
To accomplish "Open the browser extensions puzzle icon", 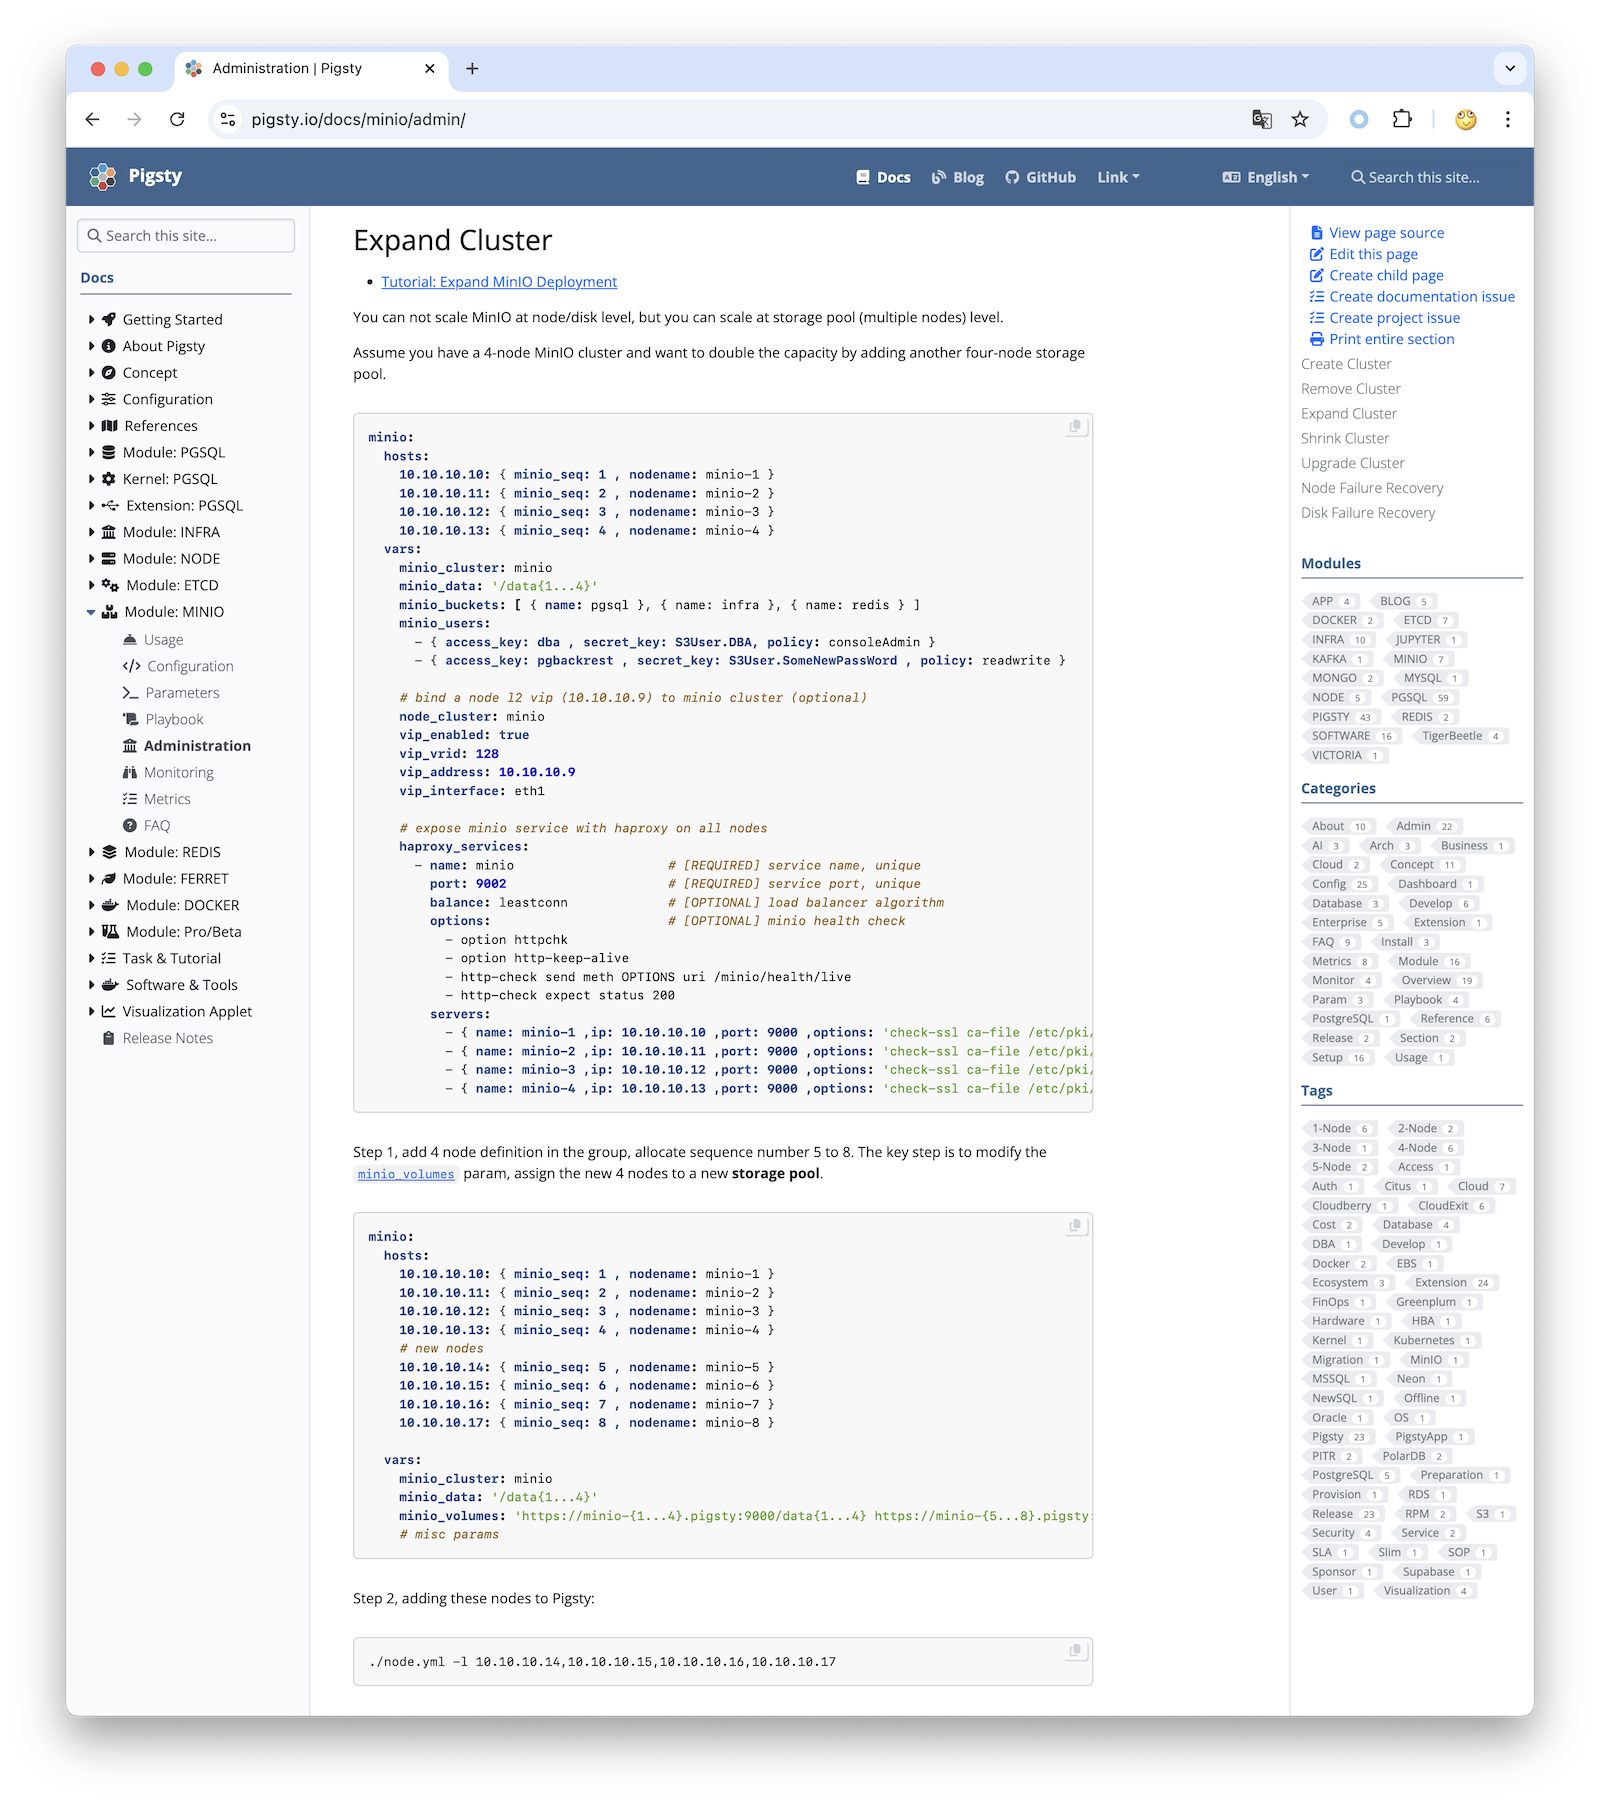I will point(1402,120).
